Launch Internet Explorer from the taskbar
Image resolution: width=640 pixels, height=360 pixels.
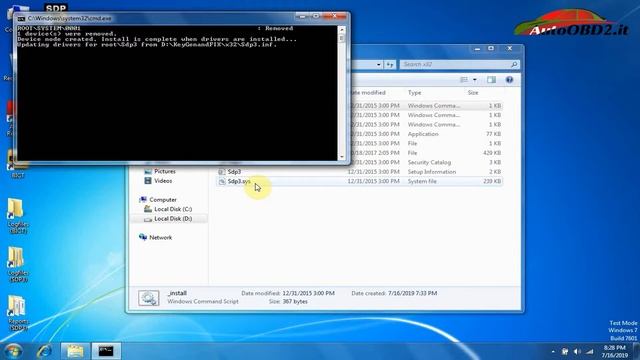pyautogui.click(x=44, y=351)
